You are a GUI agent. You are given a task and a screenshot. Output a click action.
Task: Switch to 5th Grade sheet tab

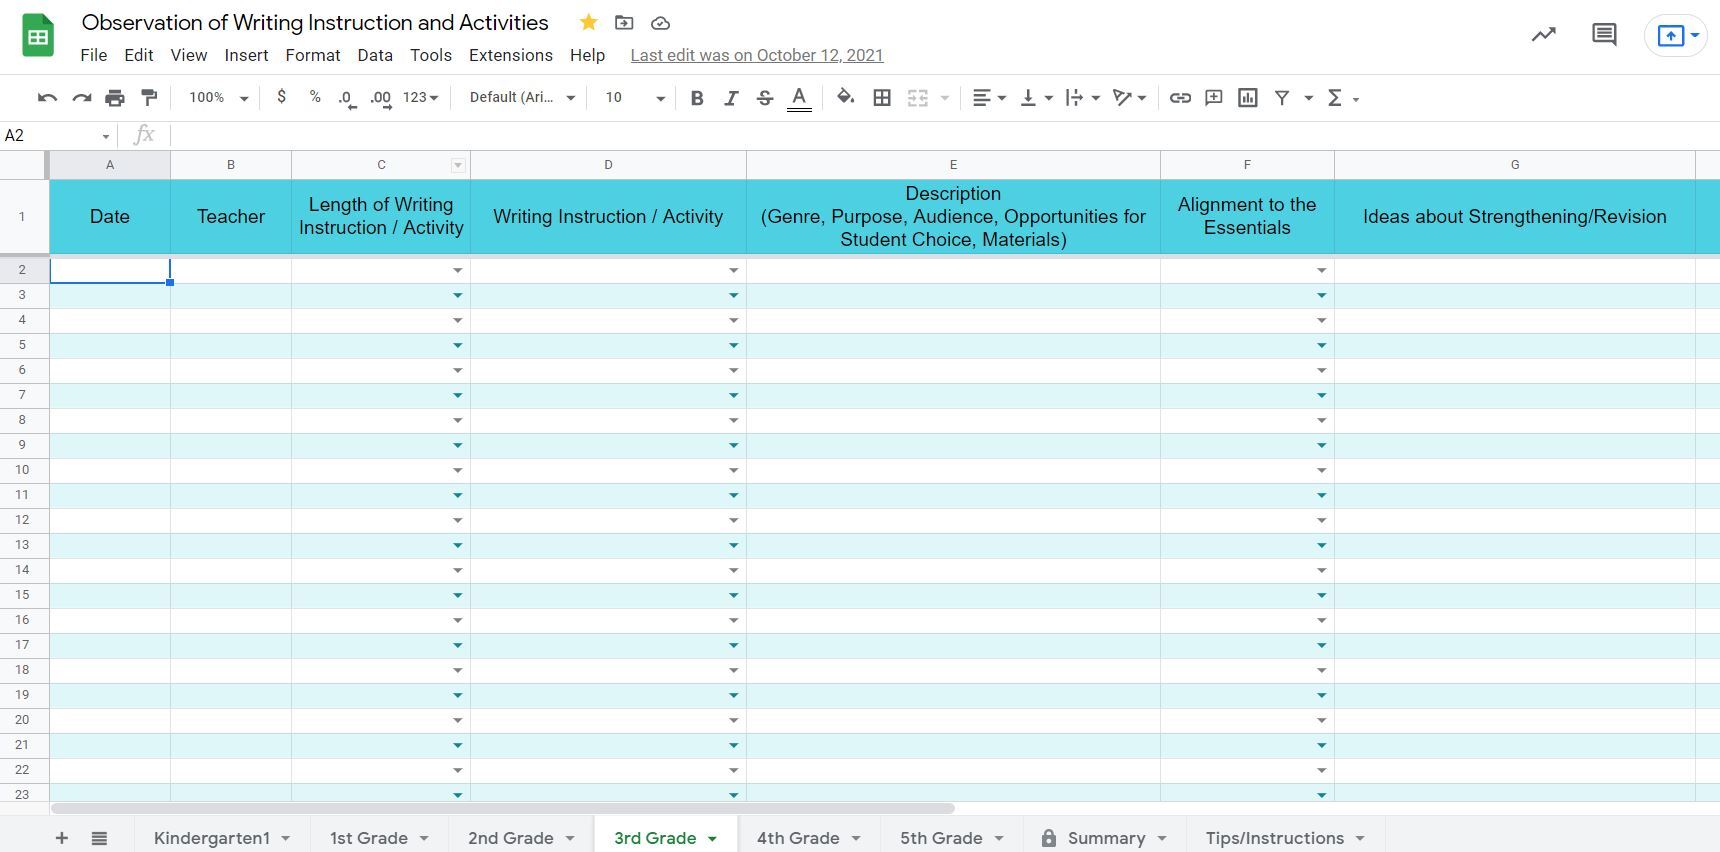click(941, 838)
